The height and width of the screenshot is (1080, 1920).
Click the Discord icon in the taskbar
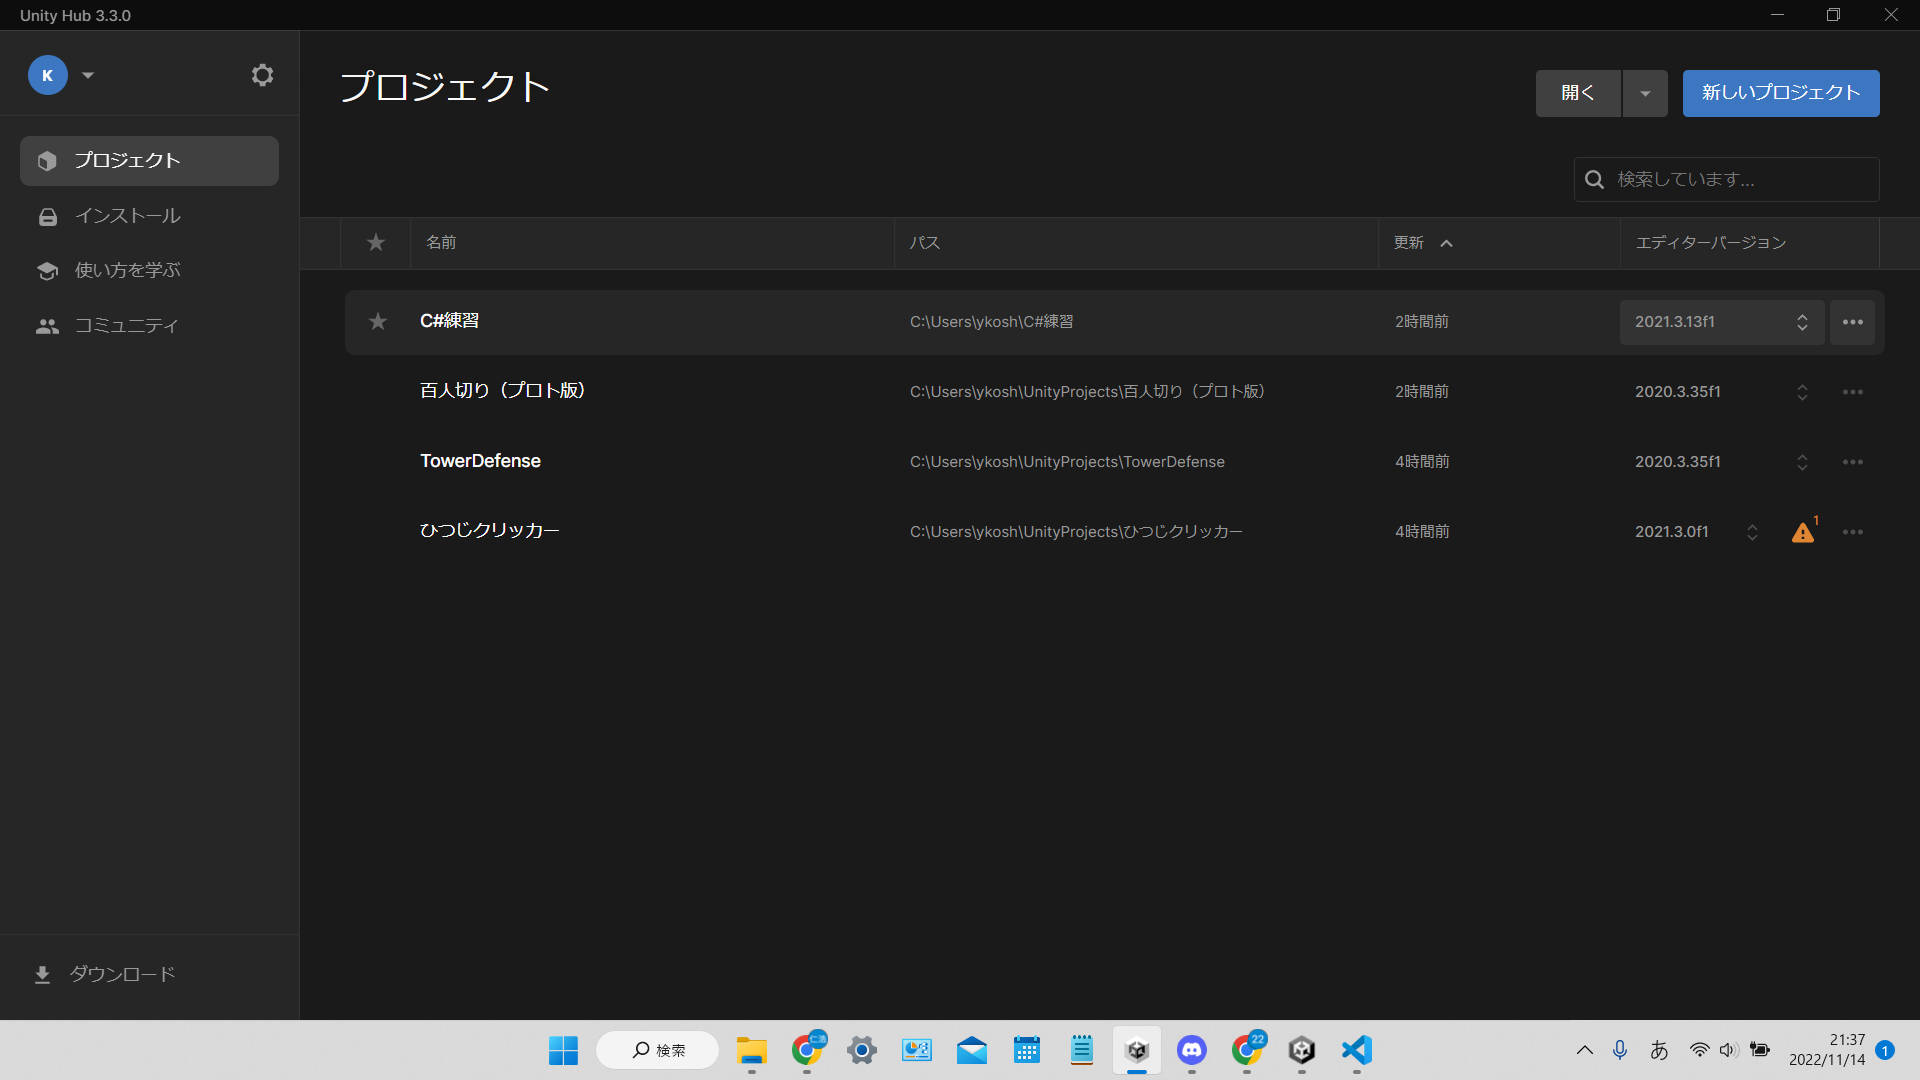click(x=1191, y=1050)
